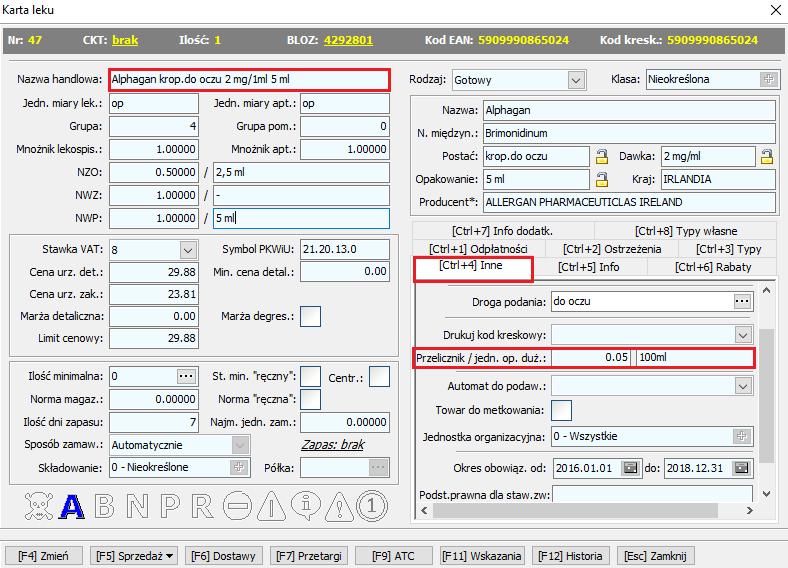The image size is (788, 568).
Task: Open Składowanie plus selector button
Action: coord(239,467)
